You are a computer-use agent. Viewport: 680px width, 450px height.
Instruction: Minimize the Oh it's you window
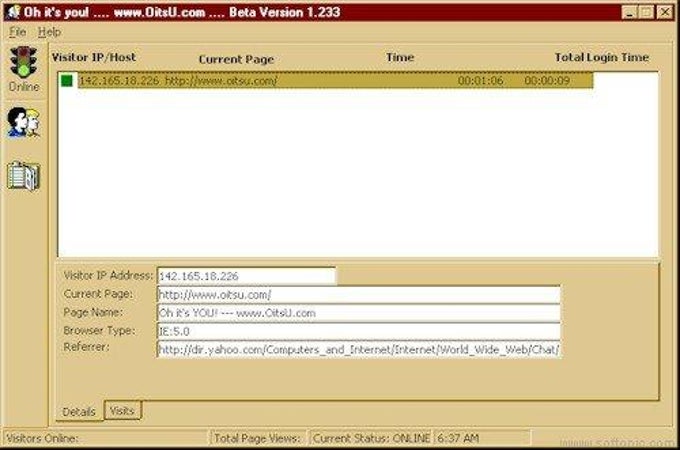click(630, 12)
